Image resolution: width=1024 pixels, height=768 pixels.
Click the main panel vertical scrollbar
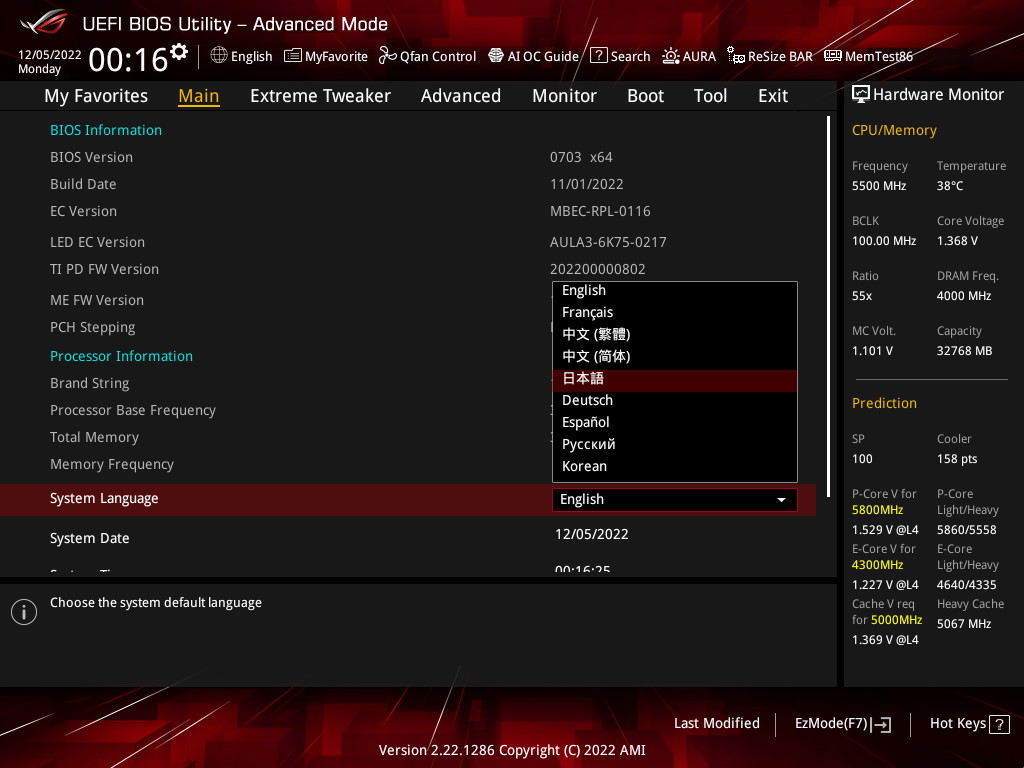[x=828, y=307]
